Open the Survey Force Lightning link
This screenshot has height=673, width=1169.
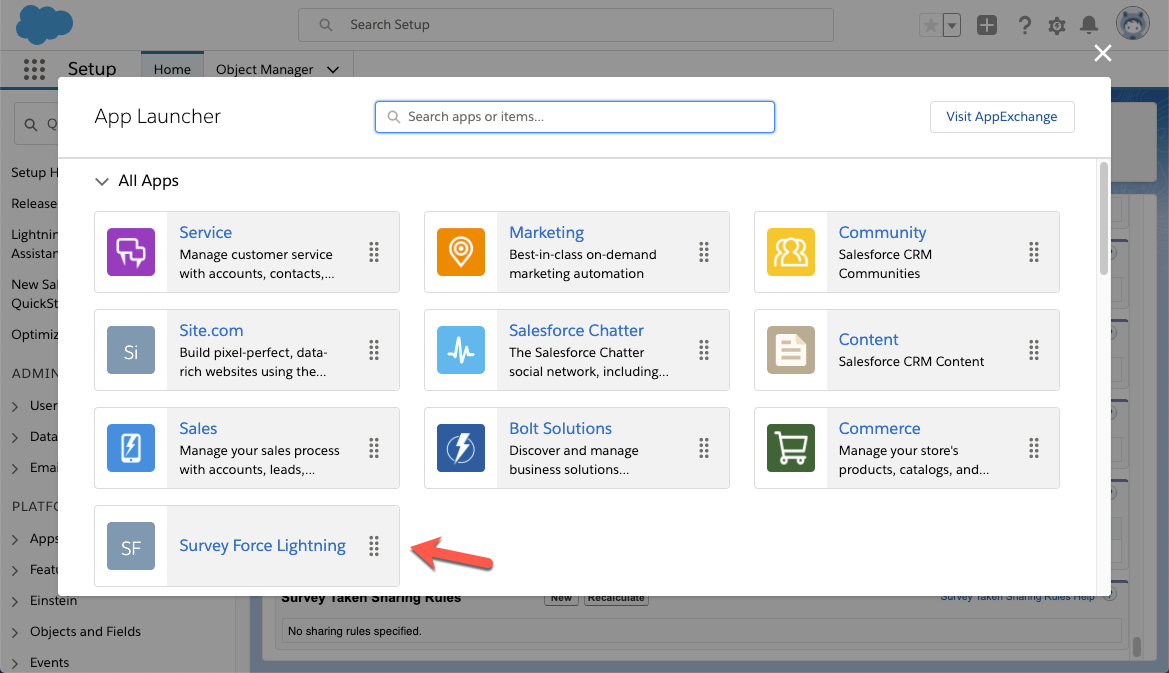click(262, 546)
